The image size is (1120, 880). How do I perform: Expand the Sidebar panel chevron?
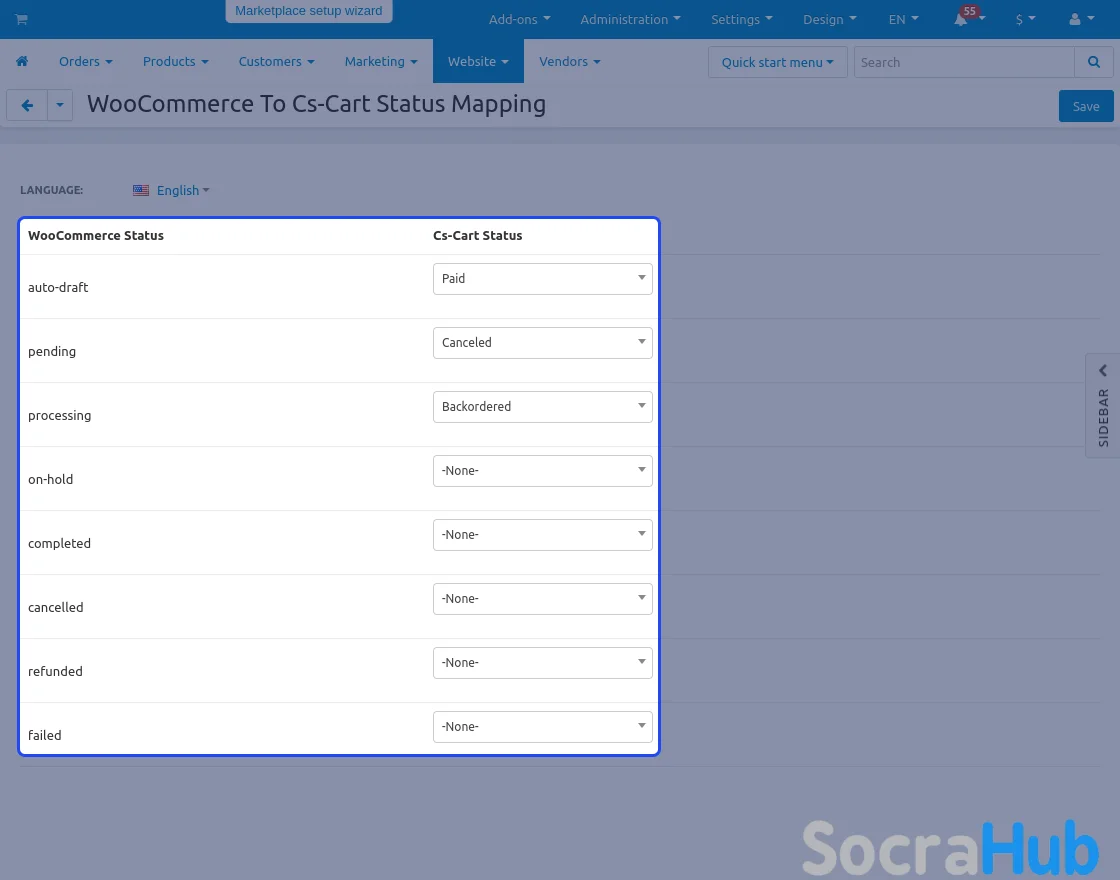tap(1103, 371)
